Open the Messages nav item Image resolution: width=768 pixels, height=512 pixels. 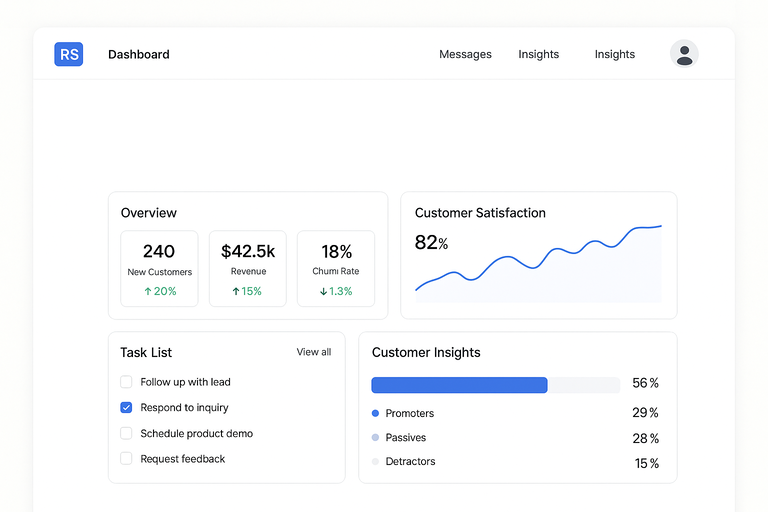pyautogui.click(x=465, y=54)
